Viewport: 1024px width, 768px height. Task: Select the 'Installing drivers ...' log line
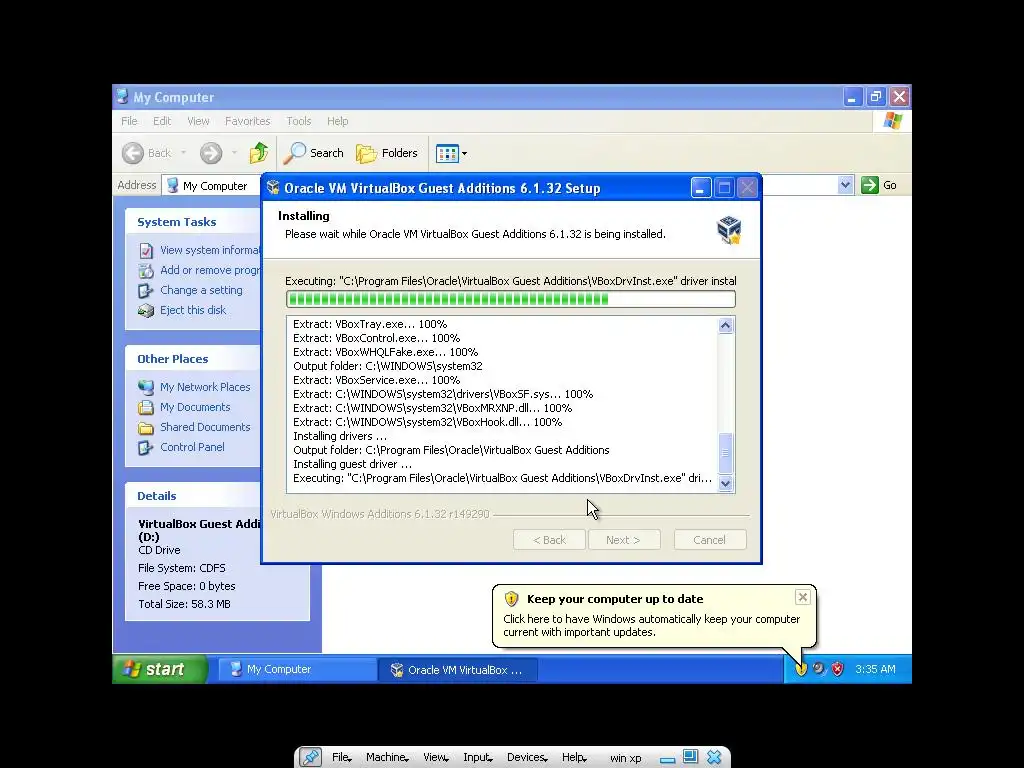pyautogui.click(x=340, y=436)
